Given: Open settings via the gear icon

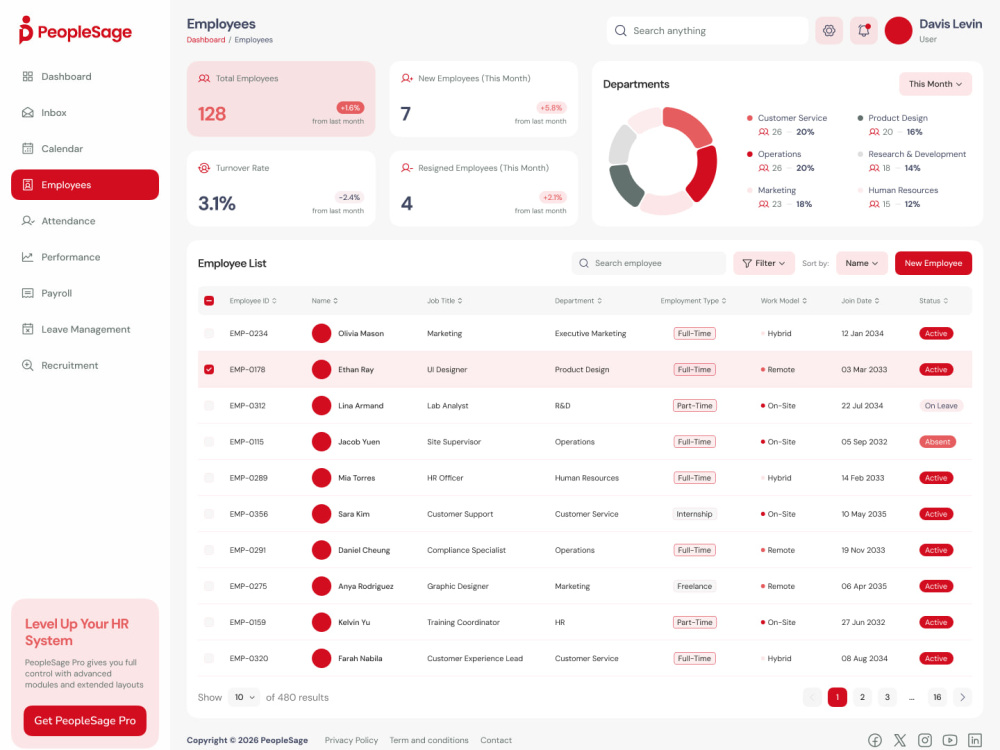Looking at the screenshot, I should tap(828, 31).
